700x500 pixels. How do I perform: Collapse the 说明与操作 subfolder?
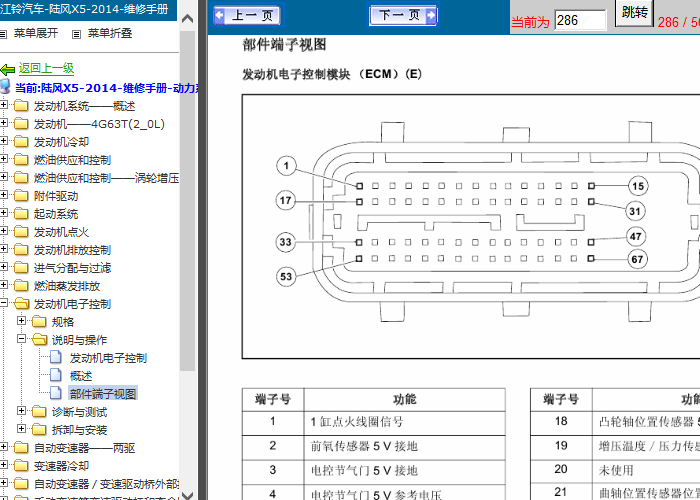pyautogui.click(x=21, y=339)
